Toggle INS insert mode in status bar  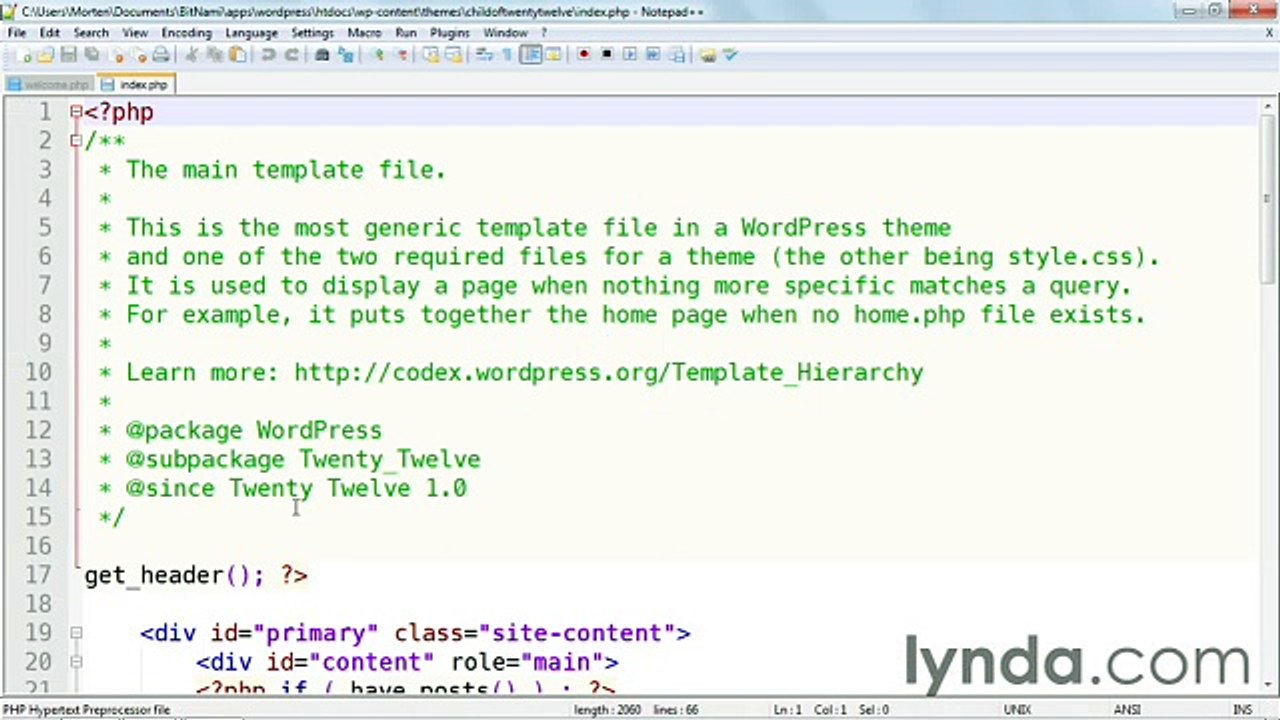click(1242, 710)
